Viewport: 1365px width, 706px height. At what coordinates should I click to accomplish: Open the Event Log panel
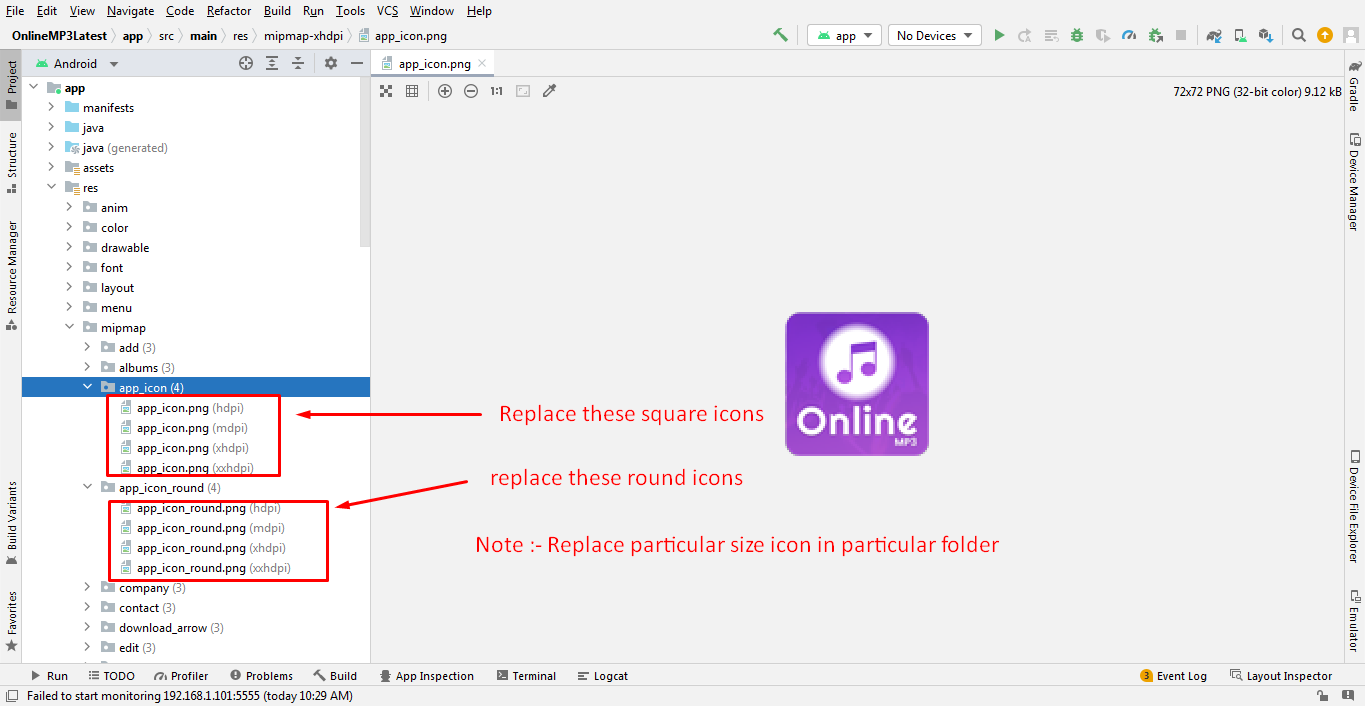(1174, 676)
